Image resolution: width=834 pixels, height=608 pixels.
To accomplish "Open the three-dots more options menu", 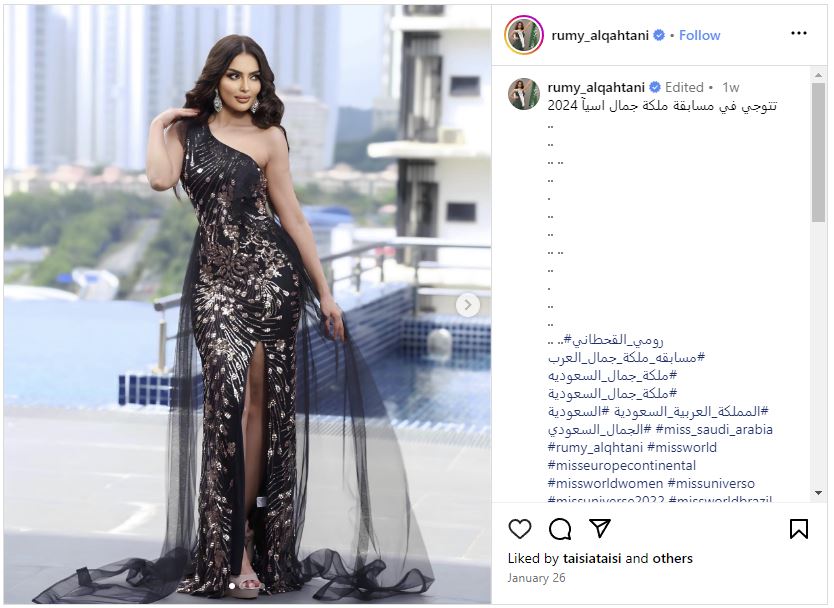I will click(x=798, y=34).
